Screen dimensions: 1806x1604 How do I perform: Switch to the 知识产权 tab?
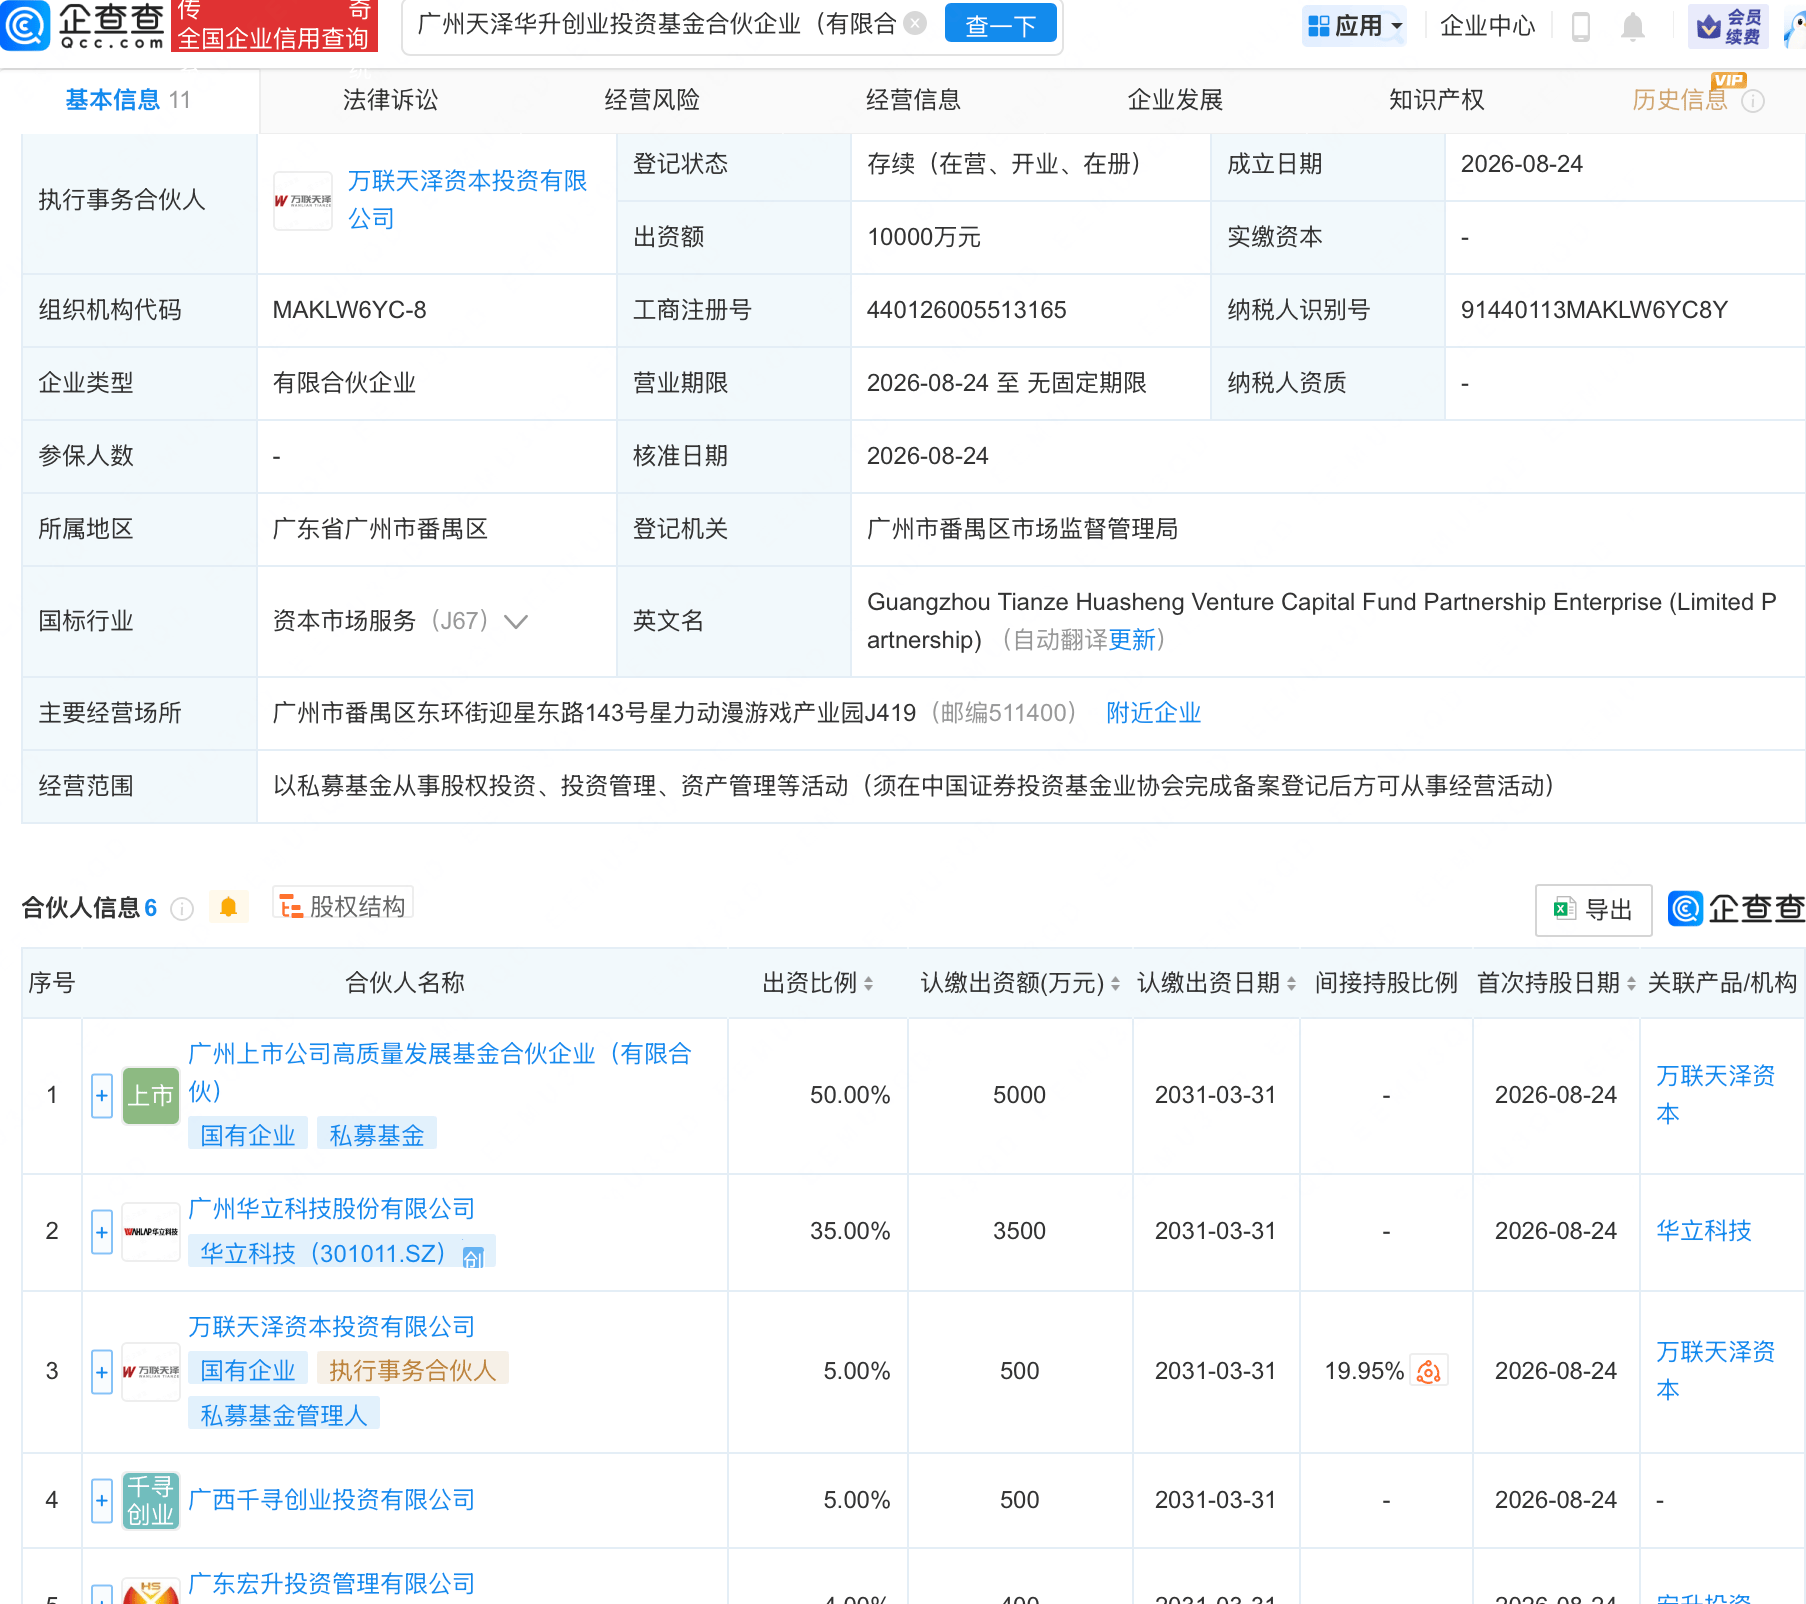(1436, 100)
